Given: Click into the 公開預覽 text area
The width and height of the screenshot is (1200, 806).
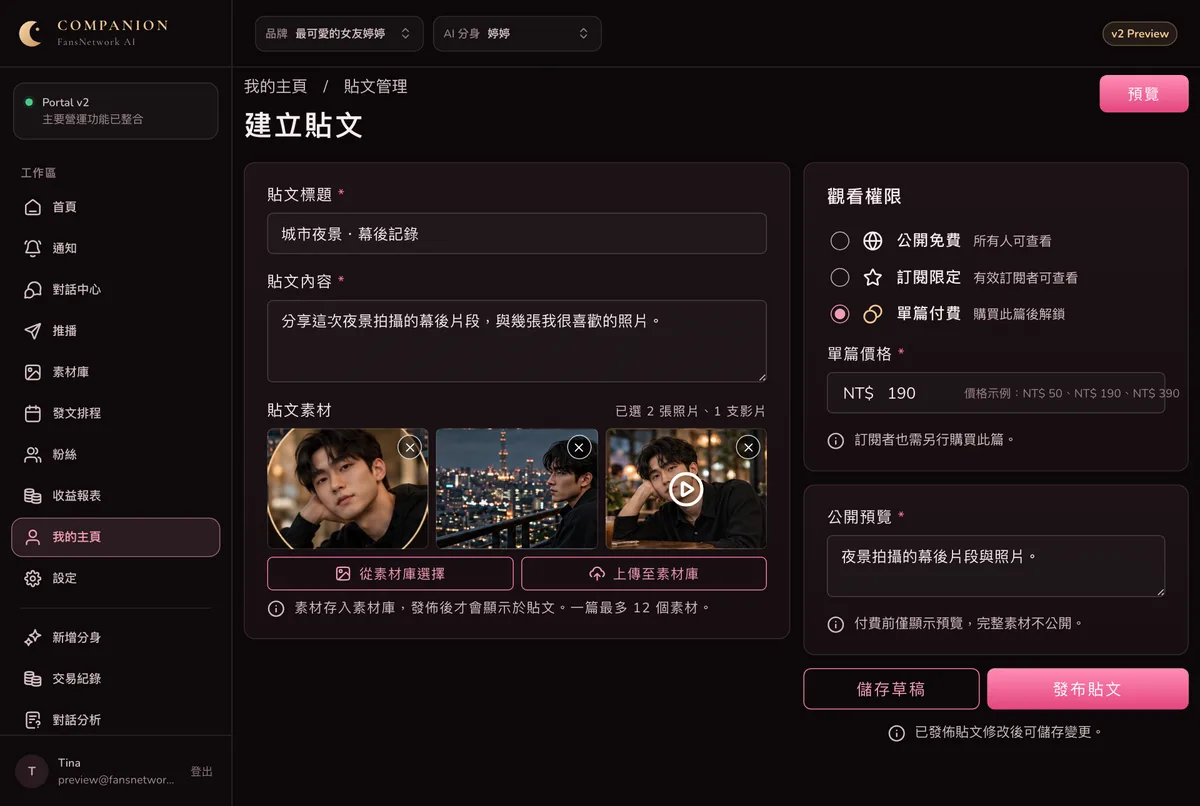Looking at the screenshot, I should click(996, 567).
